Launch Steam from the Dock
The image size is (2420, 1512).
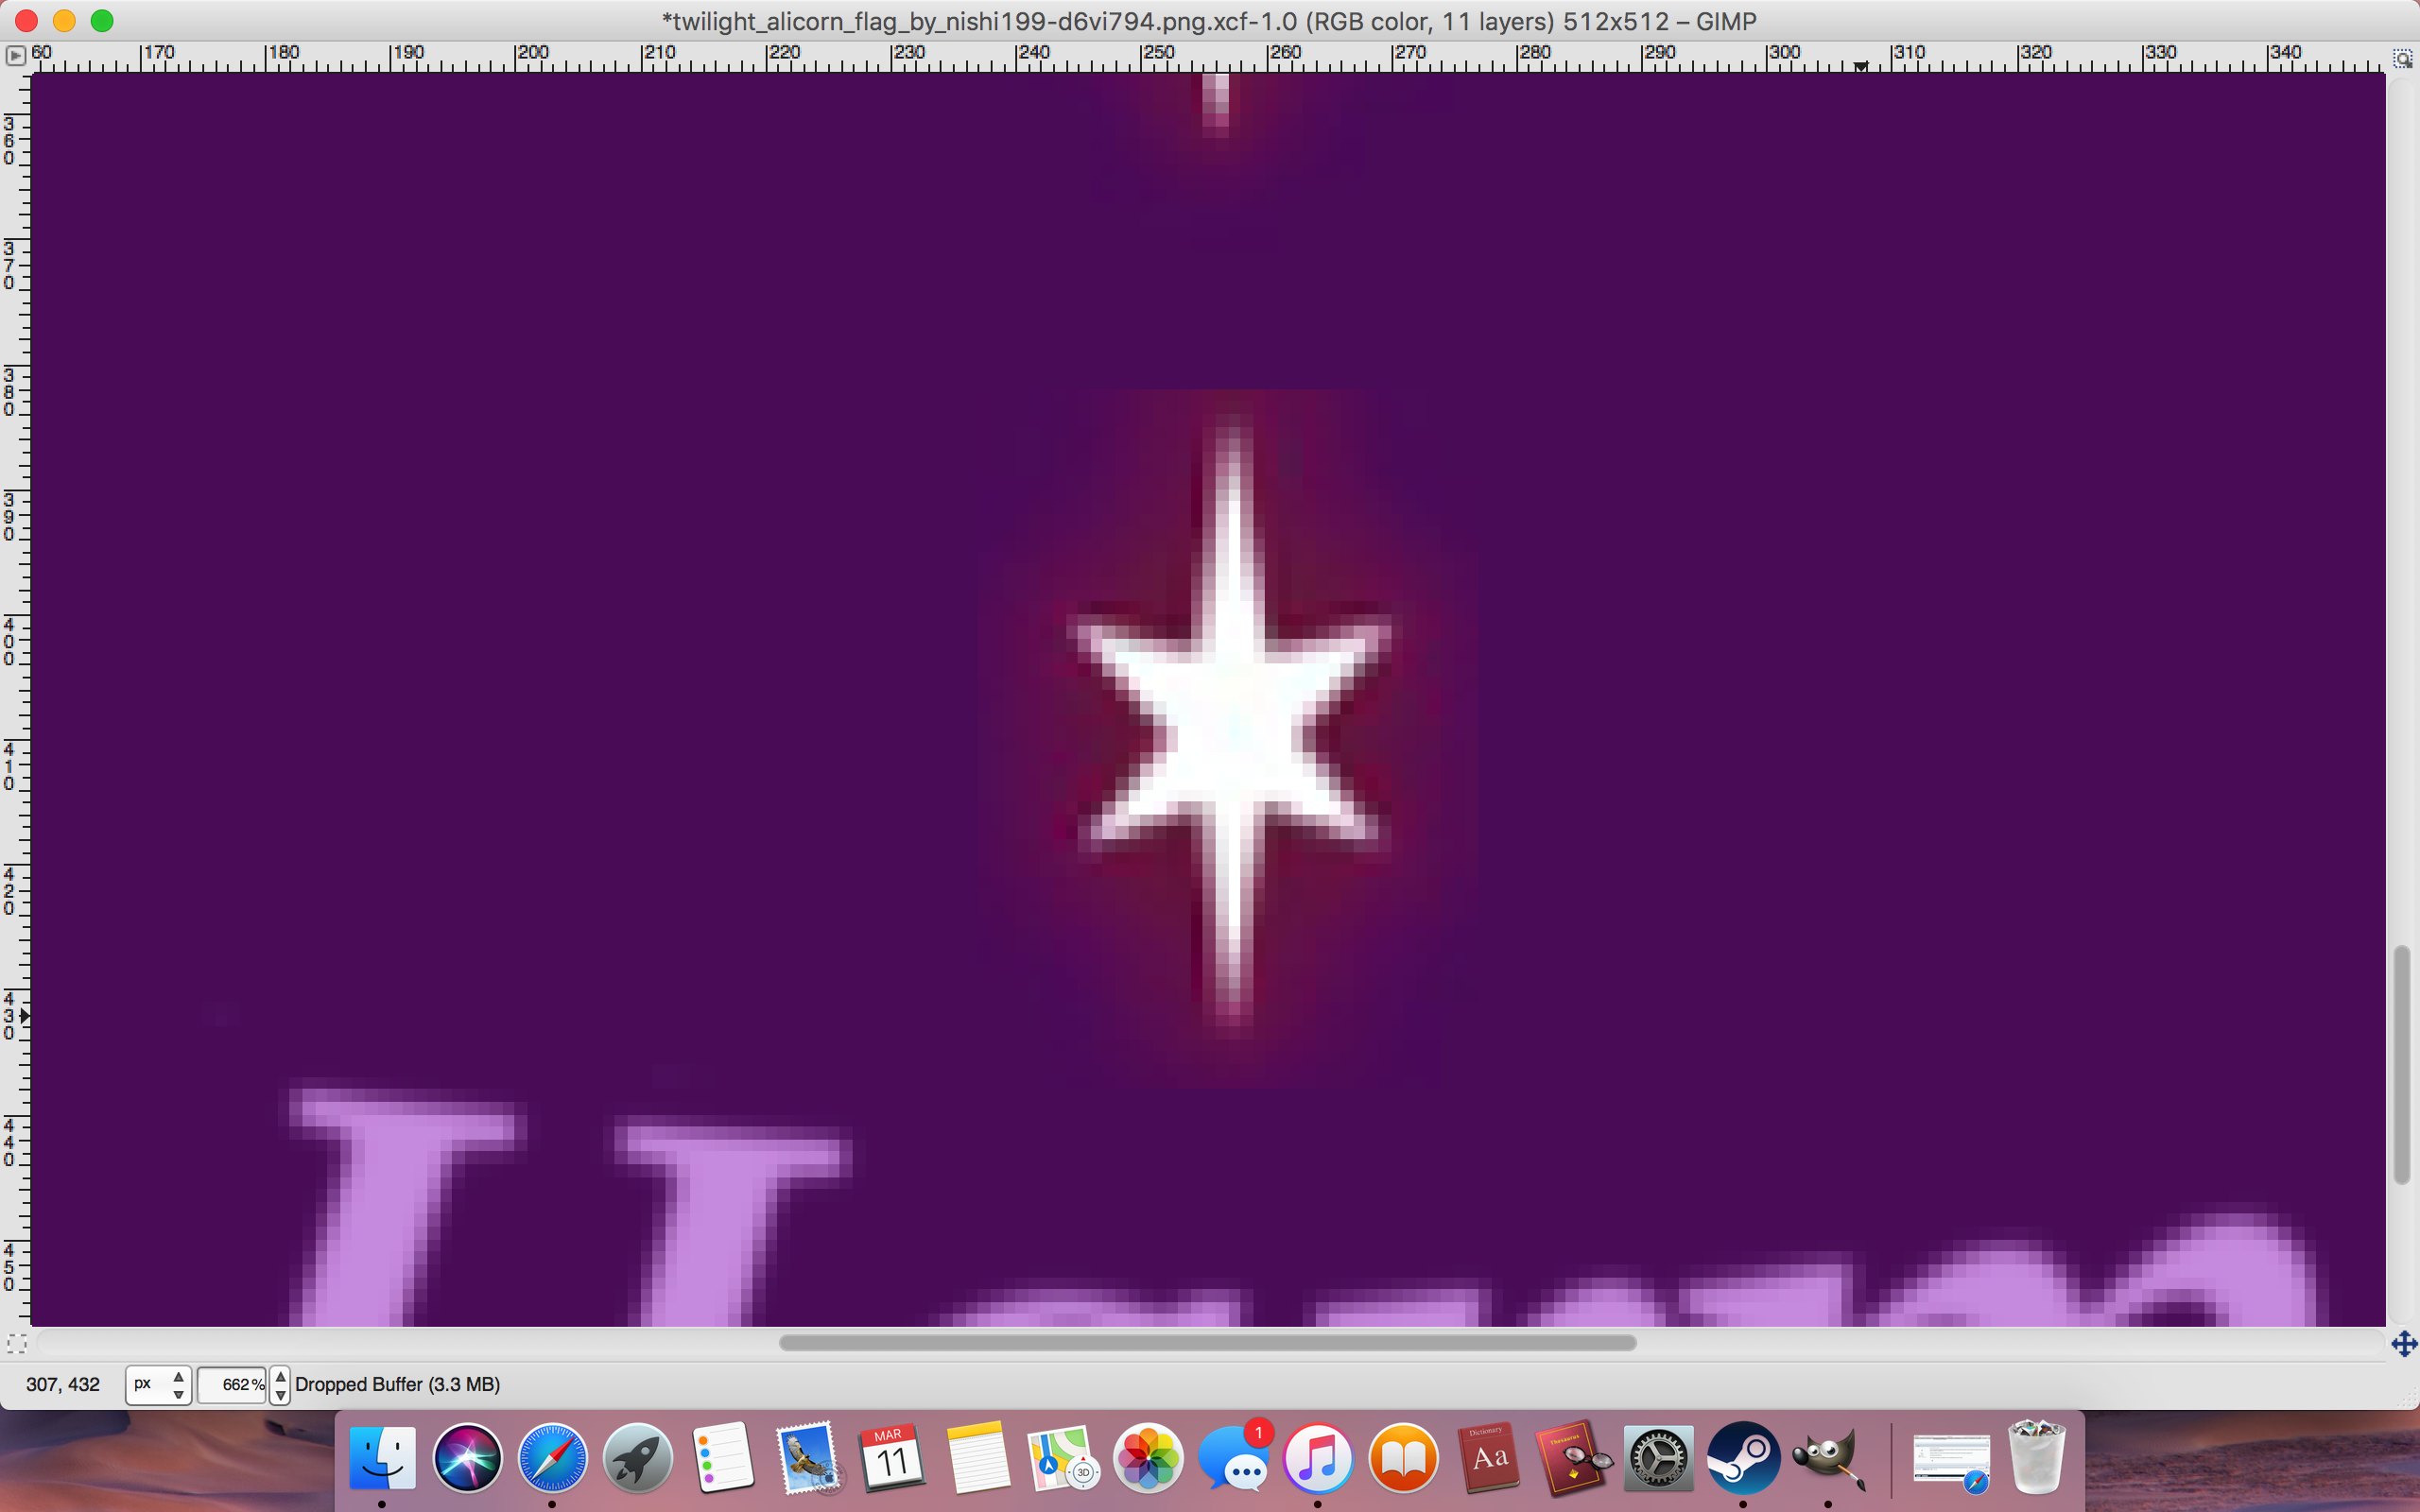click(x=1743, y=1458)
